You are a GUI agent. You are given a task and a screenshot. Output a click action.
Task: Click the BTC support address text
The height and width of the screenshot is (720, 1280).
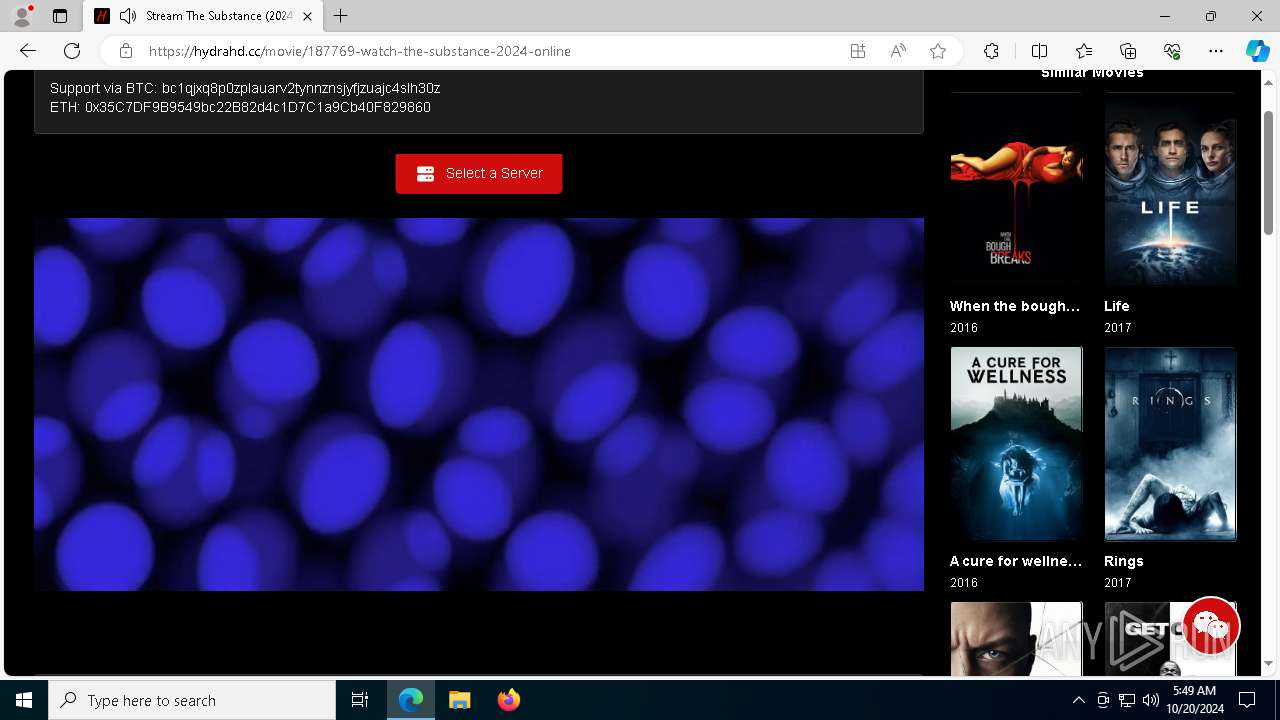point(301,88)
